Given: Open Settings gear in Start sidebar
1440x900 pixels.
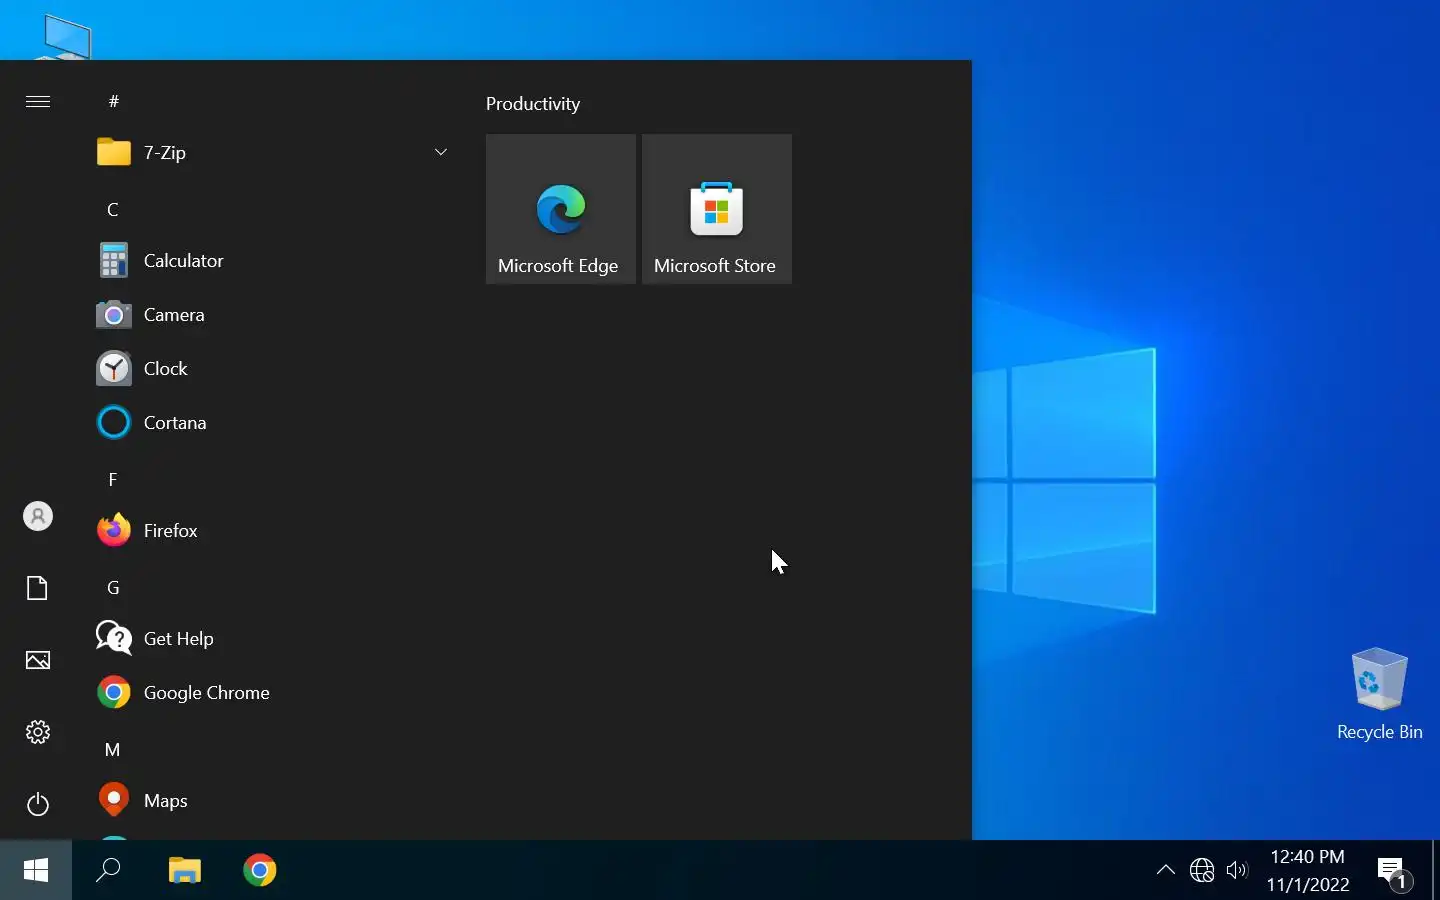Looking at the screenshot, I should click(x=38, y=732).
